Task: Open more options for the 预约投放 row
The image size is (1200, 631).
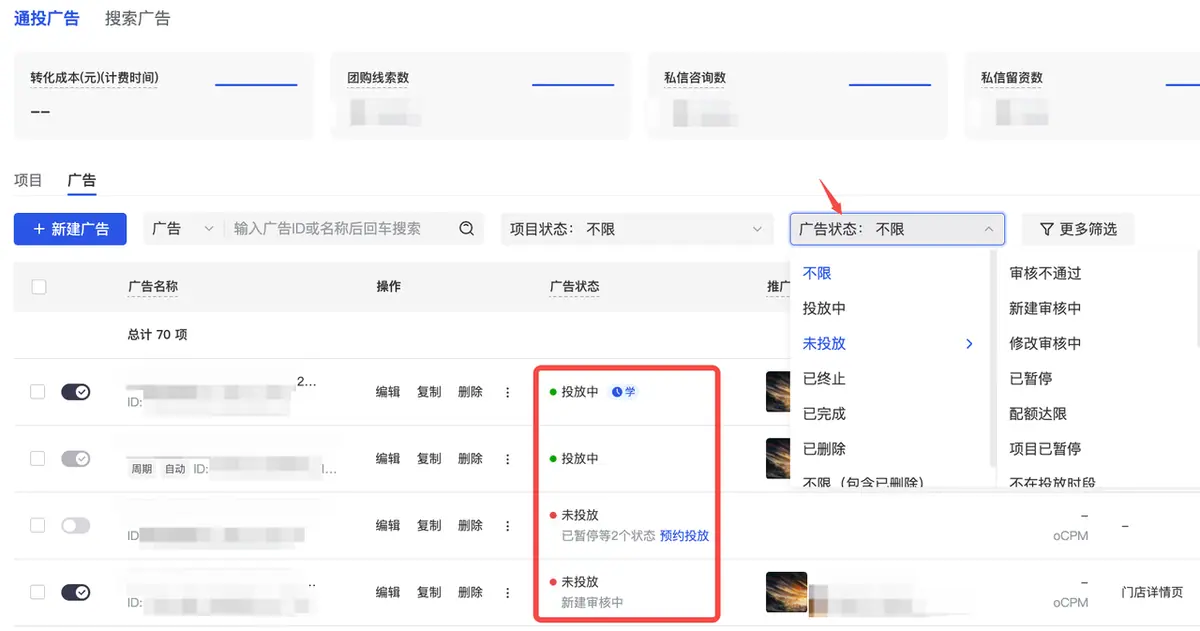Action: [x=507, y=526]
